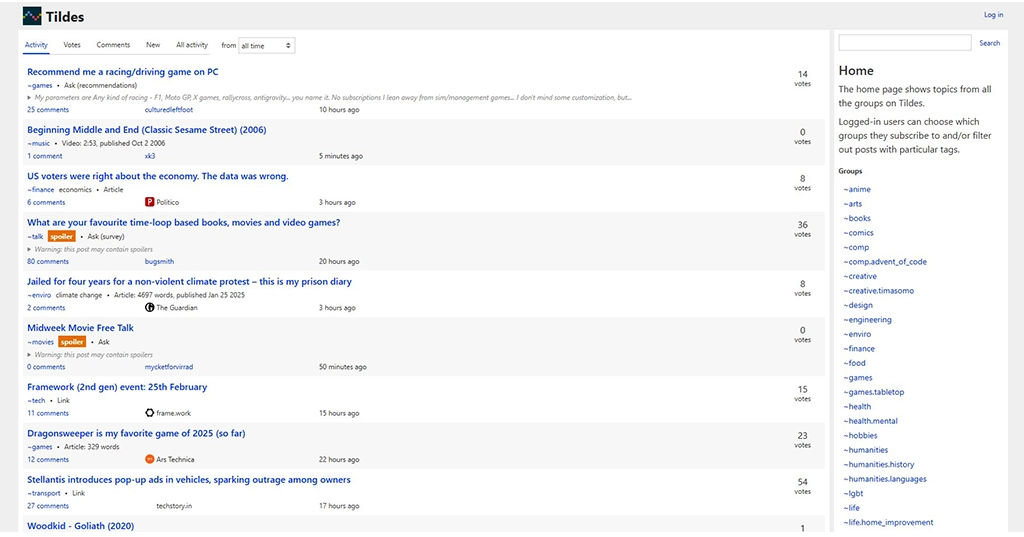Viewport: 1024px width, 537px height.
Task: Click the spoiler tag on Midweek Movie topic
Action: 72,342
